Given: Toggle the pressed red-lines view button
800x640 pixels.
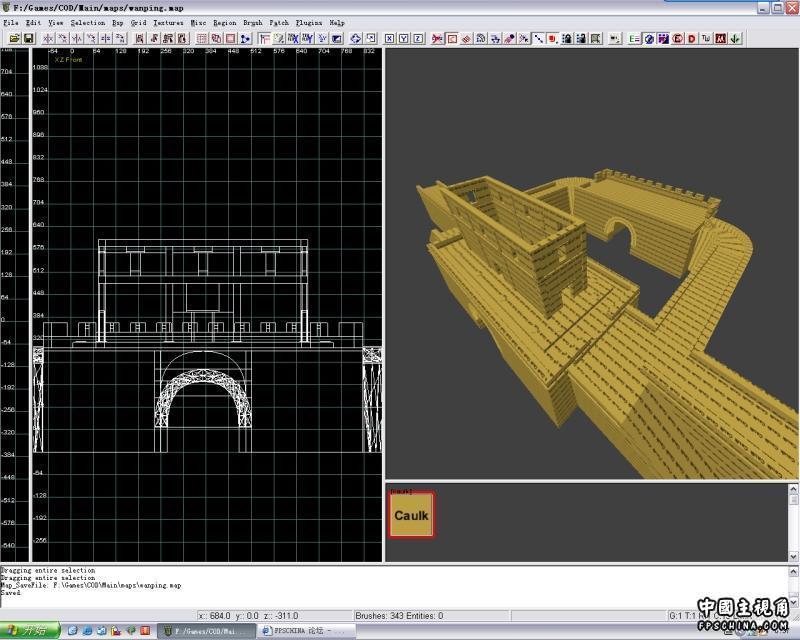Looking at the screenshot, I should pos(265,38).
